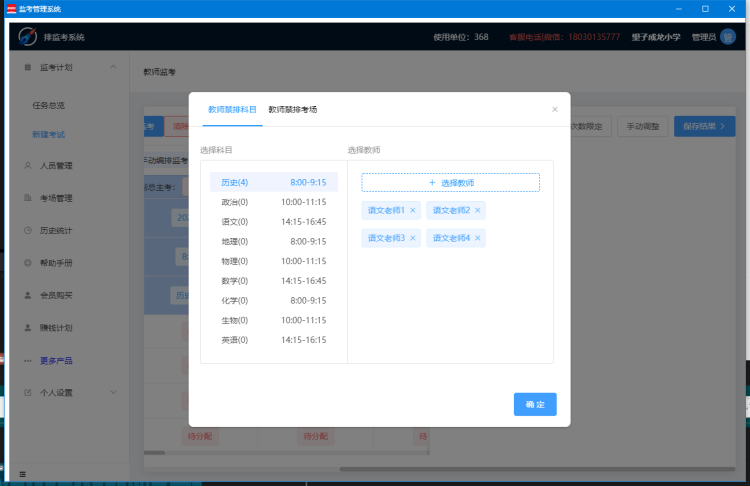Click the 考场管理 building icon
750x486 pixels.
(x=28, y=198)
